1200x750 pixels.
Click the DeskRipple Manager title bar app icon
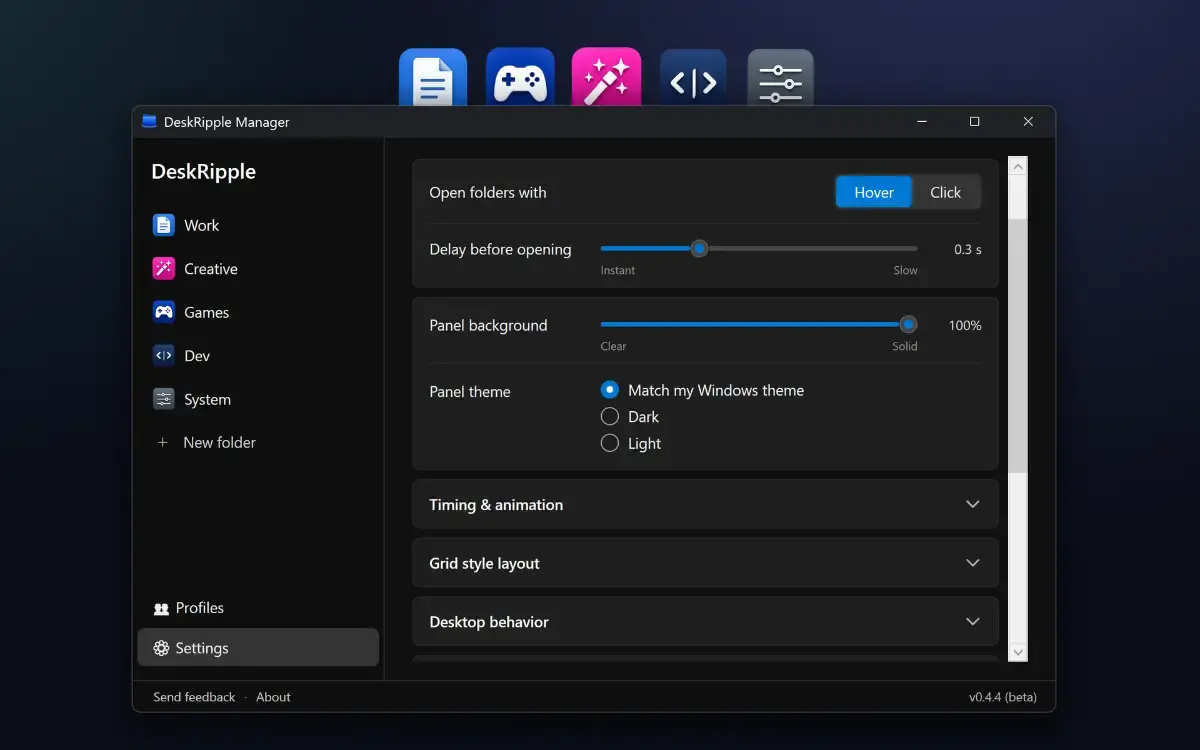150,122
